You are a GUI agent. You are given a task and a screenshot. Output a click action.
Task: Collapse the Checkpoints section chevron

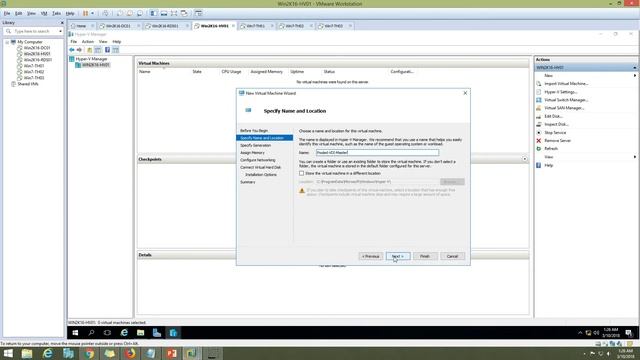pyautogui.click(x=525, y=159)
